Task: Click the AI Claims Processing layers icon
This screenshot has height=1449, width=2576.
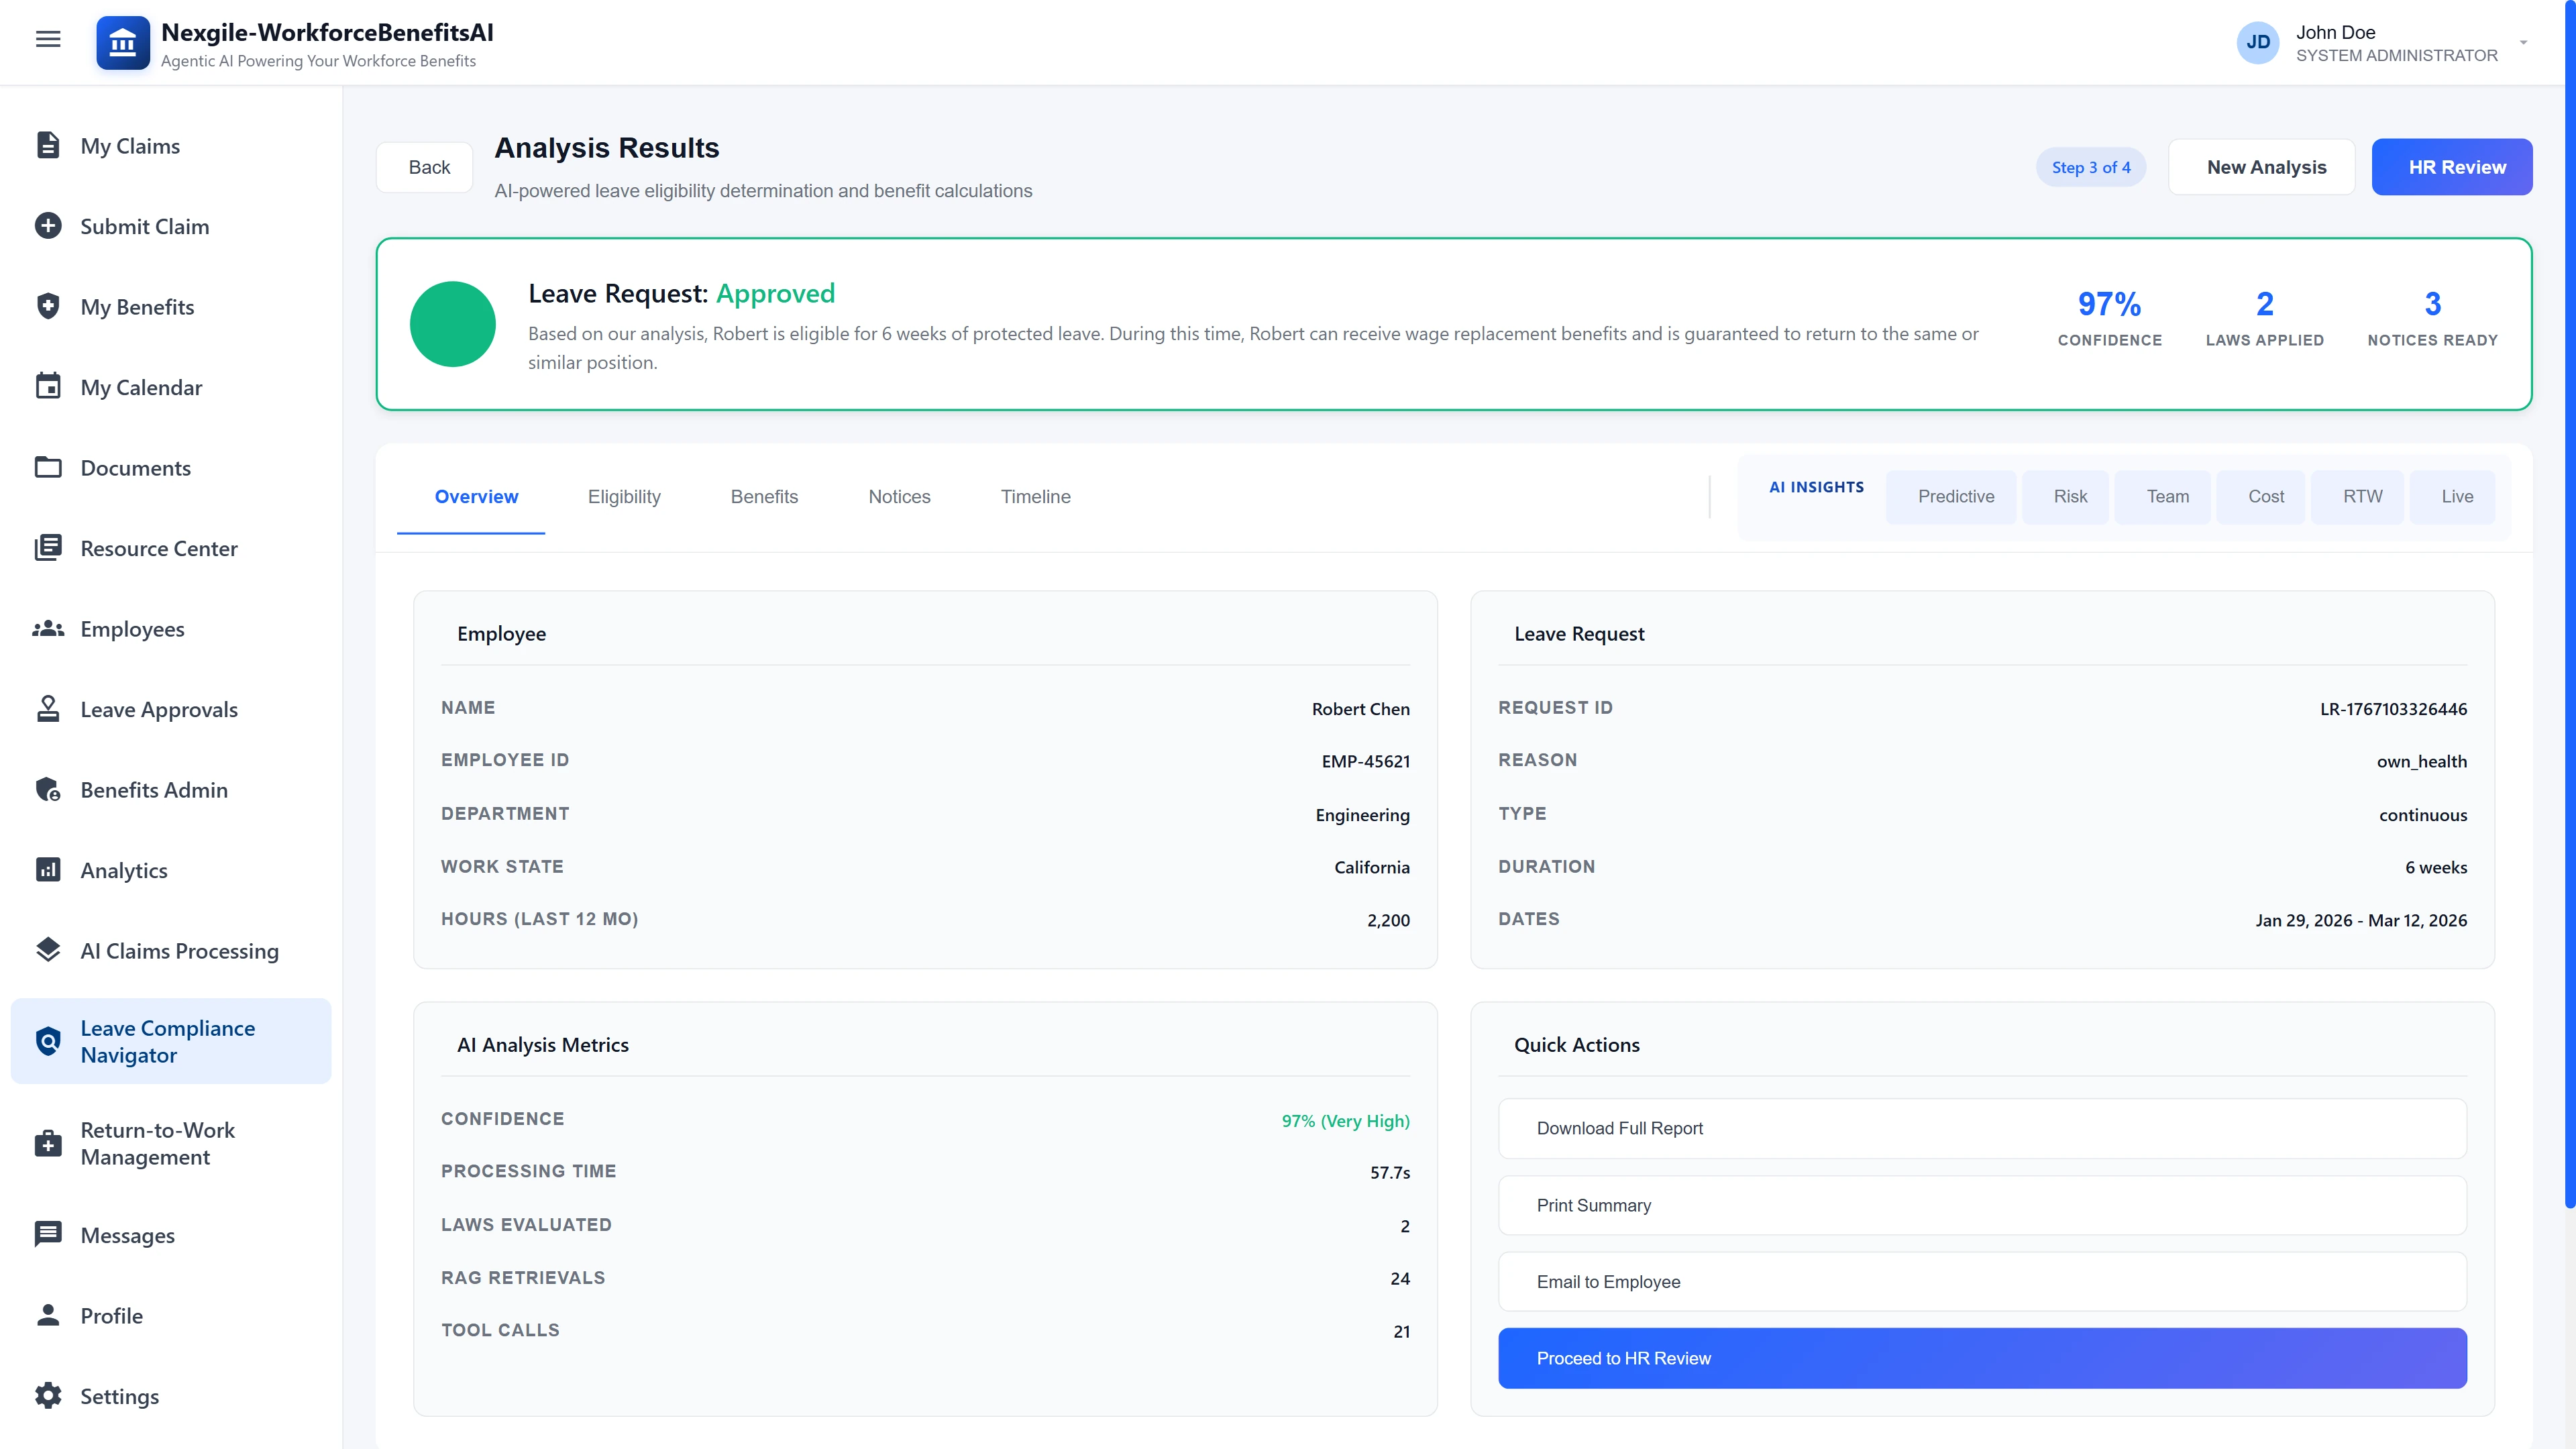Action: (49, 950)
